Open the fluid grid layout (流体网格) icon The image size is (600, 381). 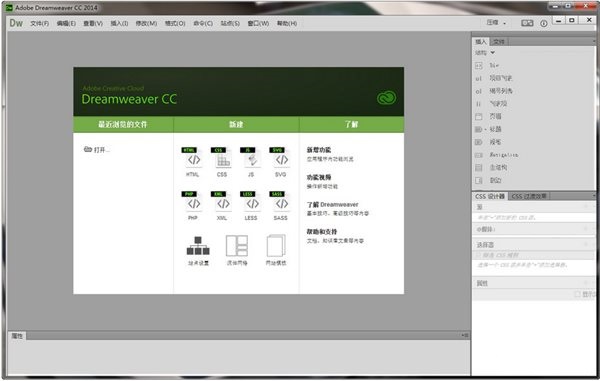(x=237, y=251)
